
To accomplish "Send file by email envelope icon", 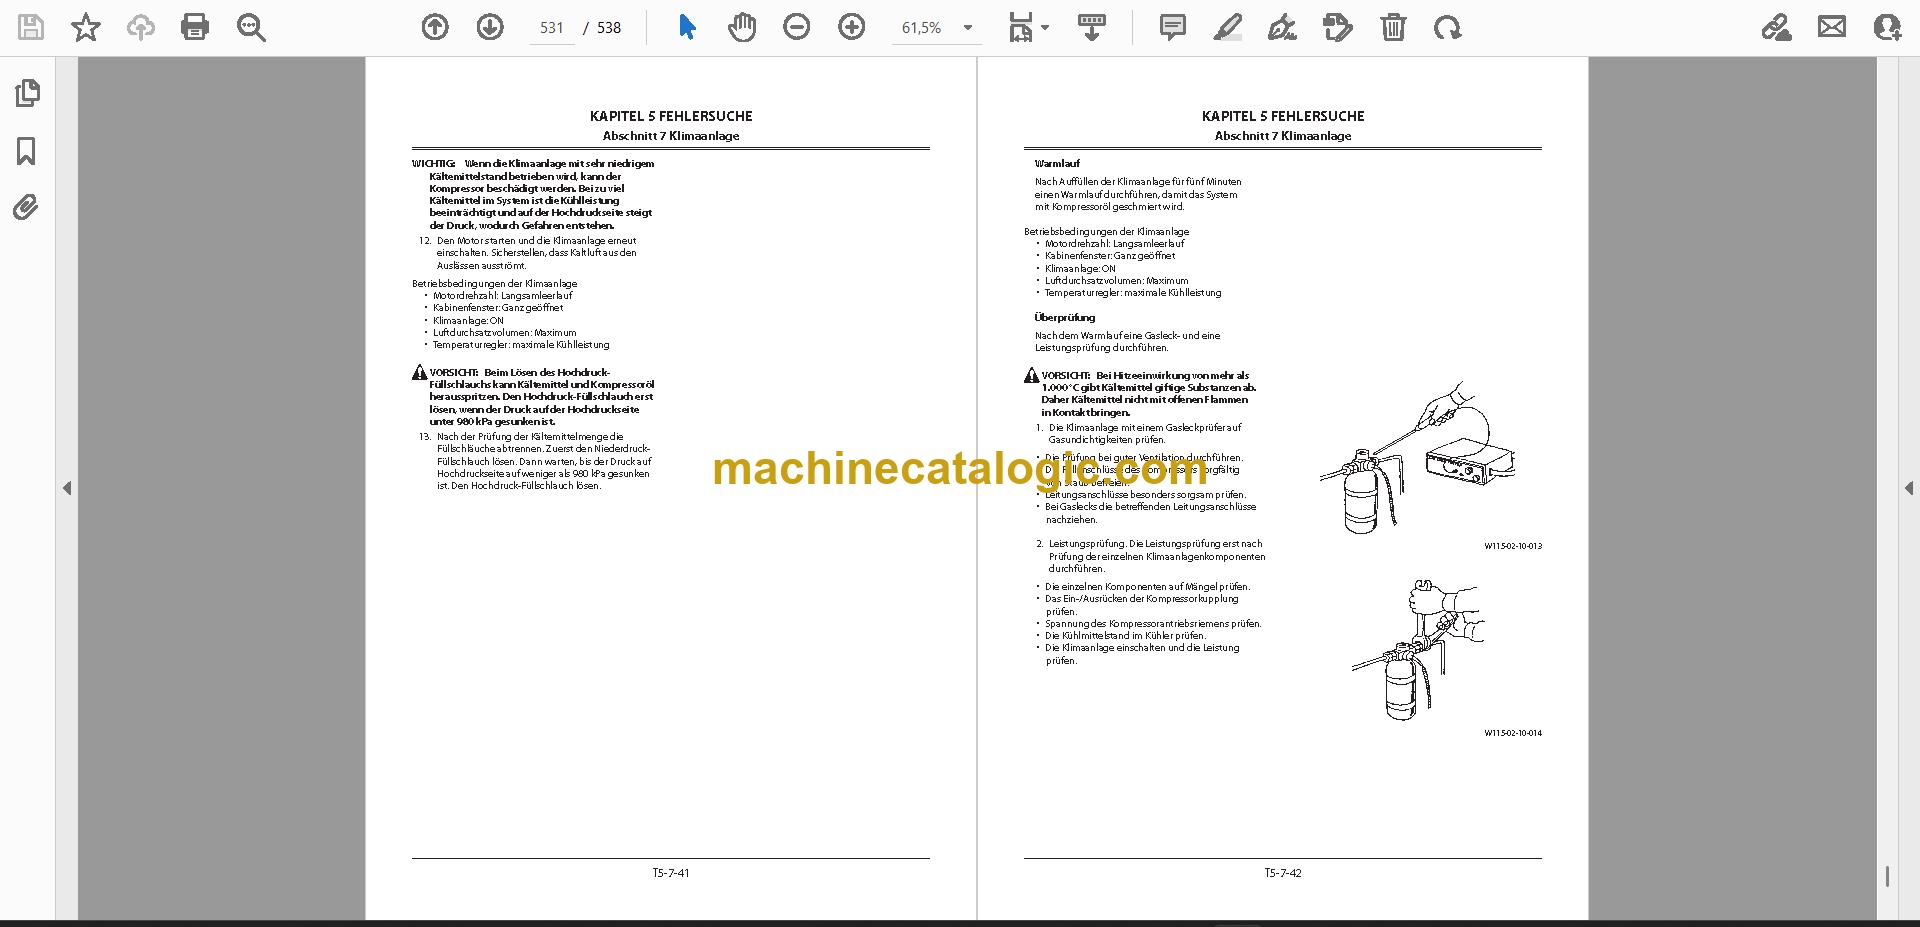I will pos(1832,27).
